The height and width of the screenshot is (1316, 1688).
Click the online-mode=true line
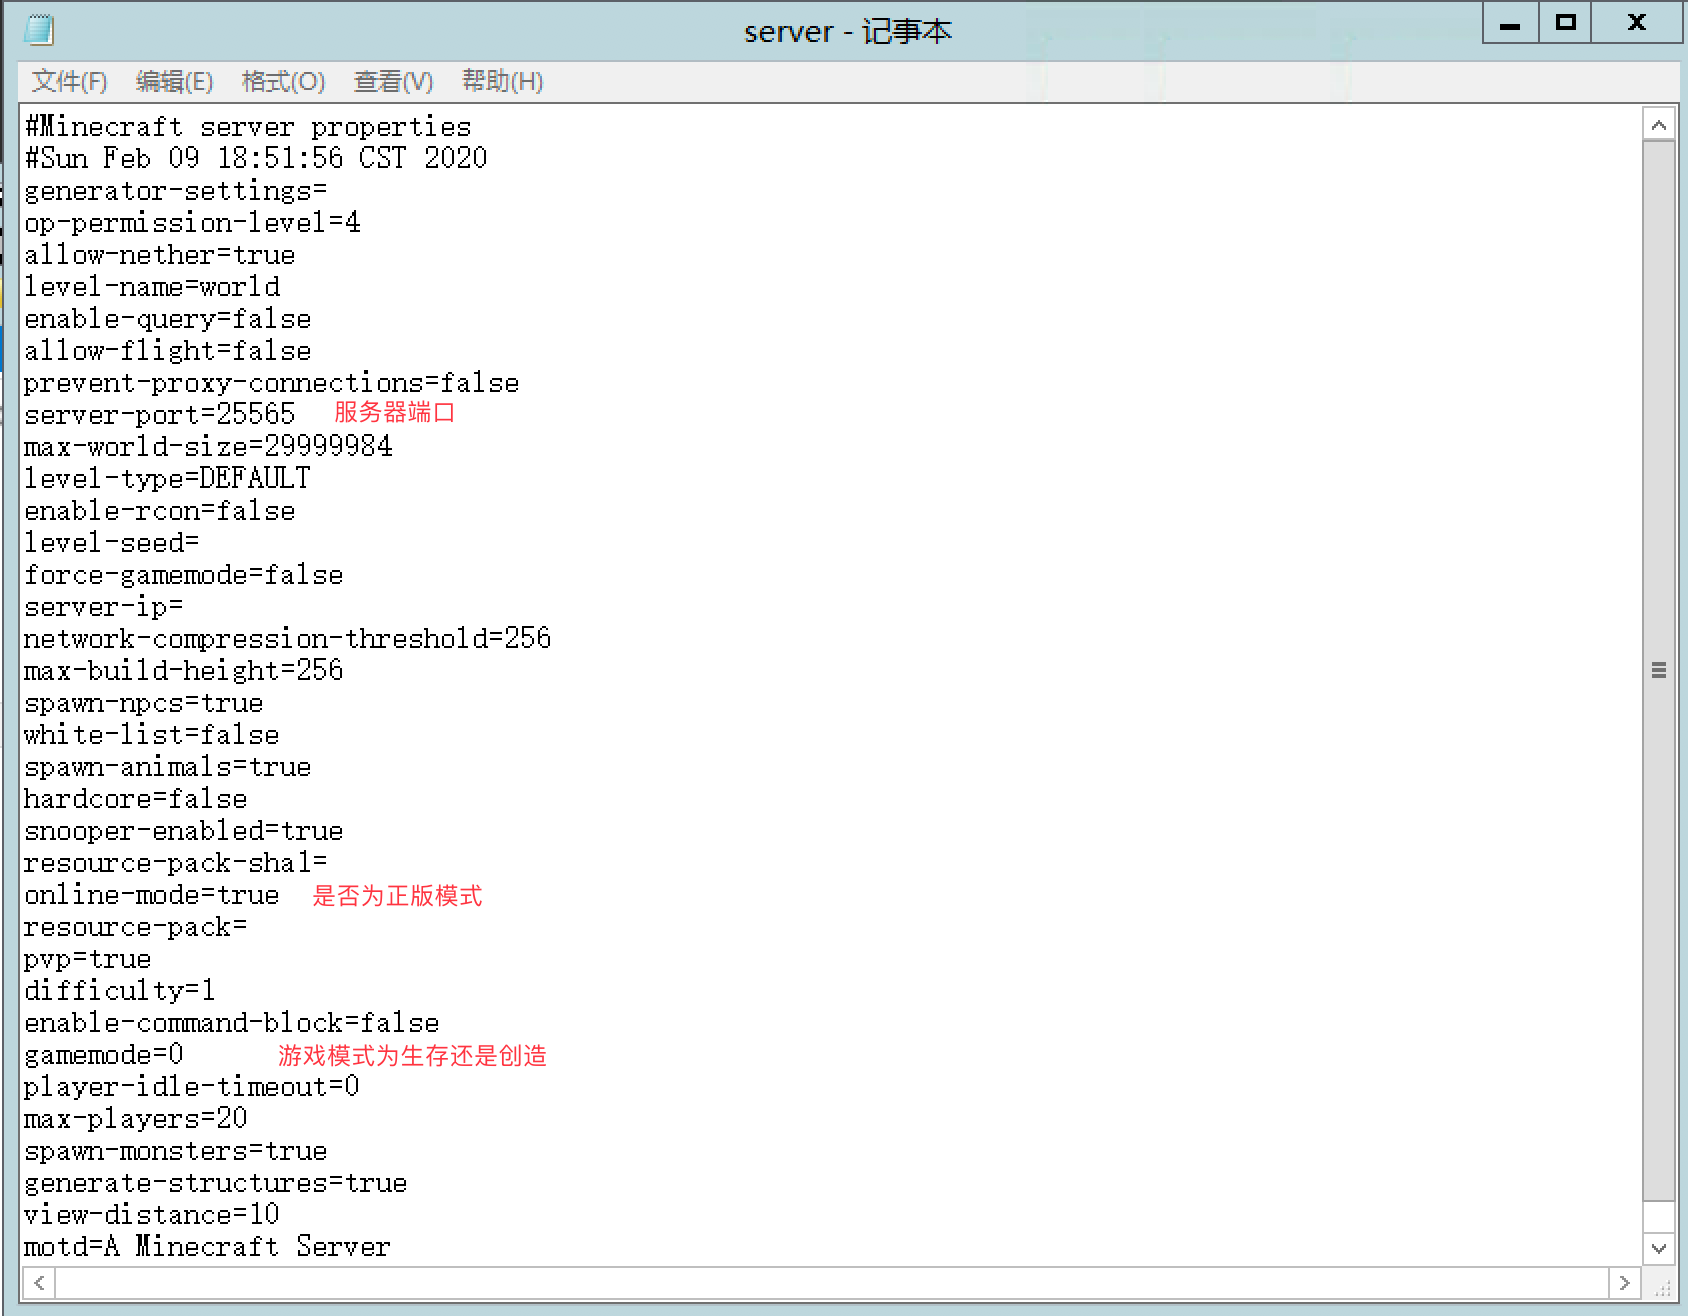click(152, 895)
